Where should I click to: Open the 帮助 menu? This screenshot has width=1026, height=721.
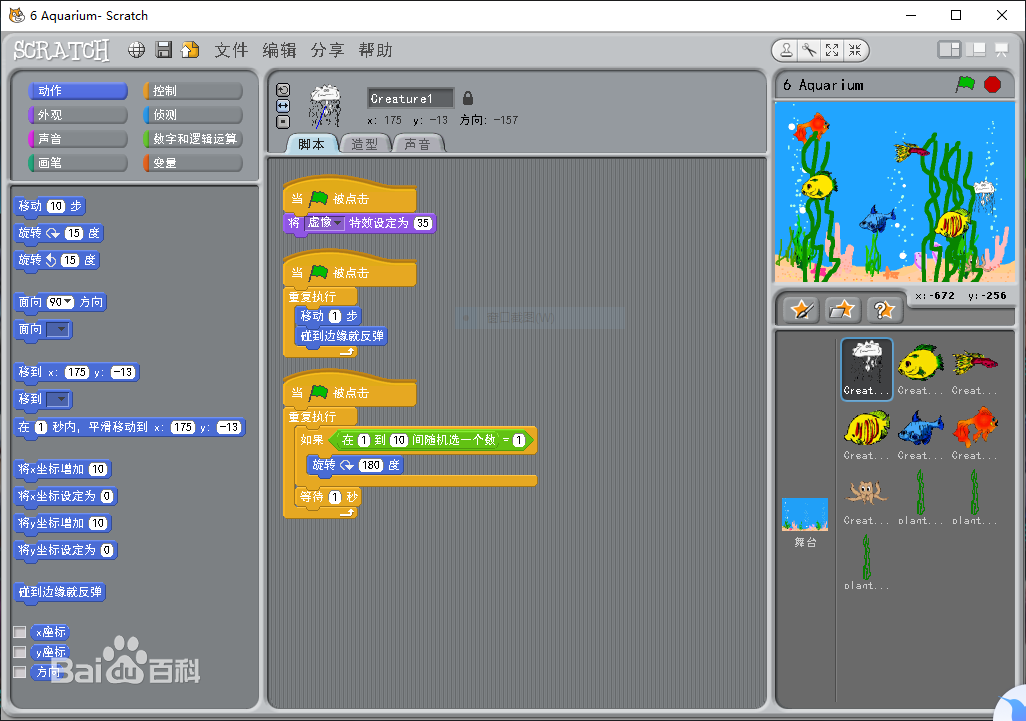point(375,50)
